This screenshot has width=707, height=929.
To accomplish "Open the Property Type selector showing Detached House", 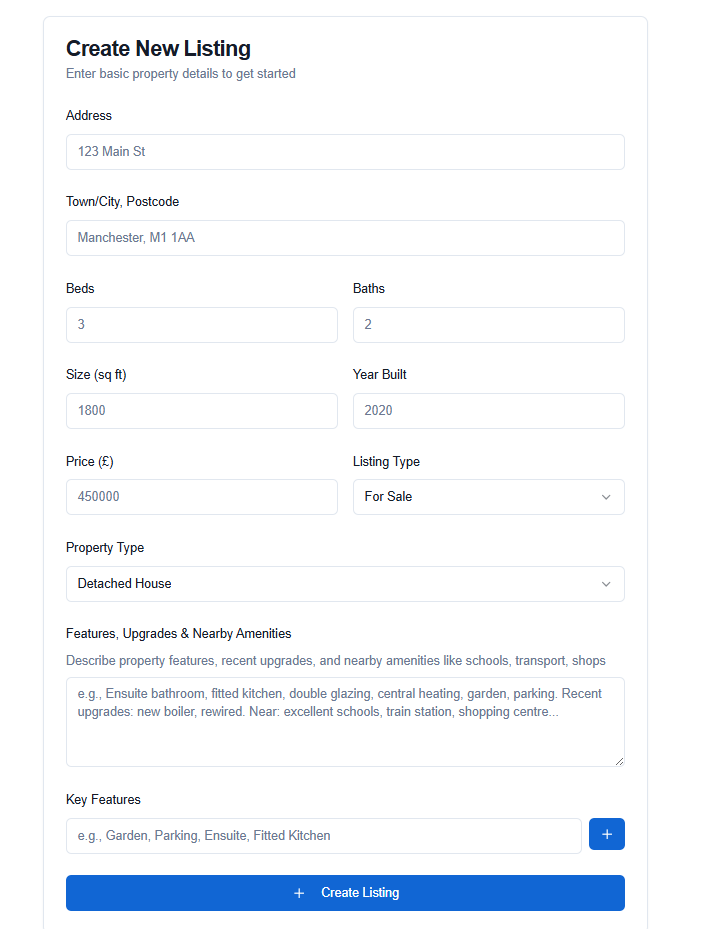I will pyautogui.click(x=345, y=584).
